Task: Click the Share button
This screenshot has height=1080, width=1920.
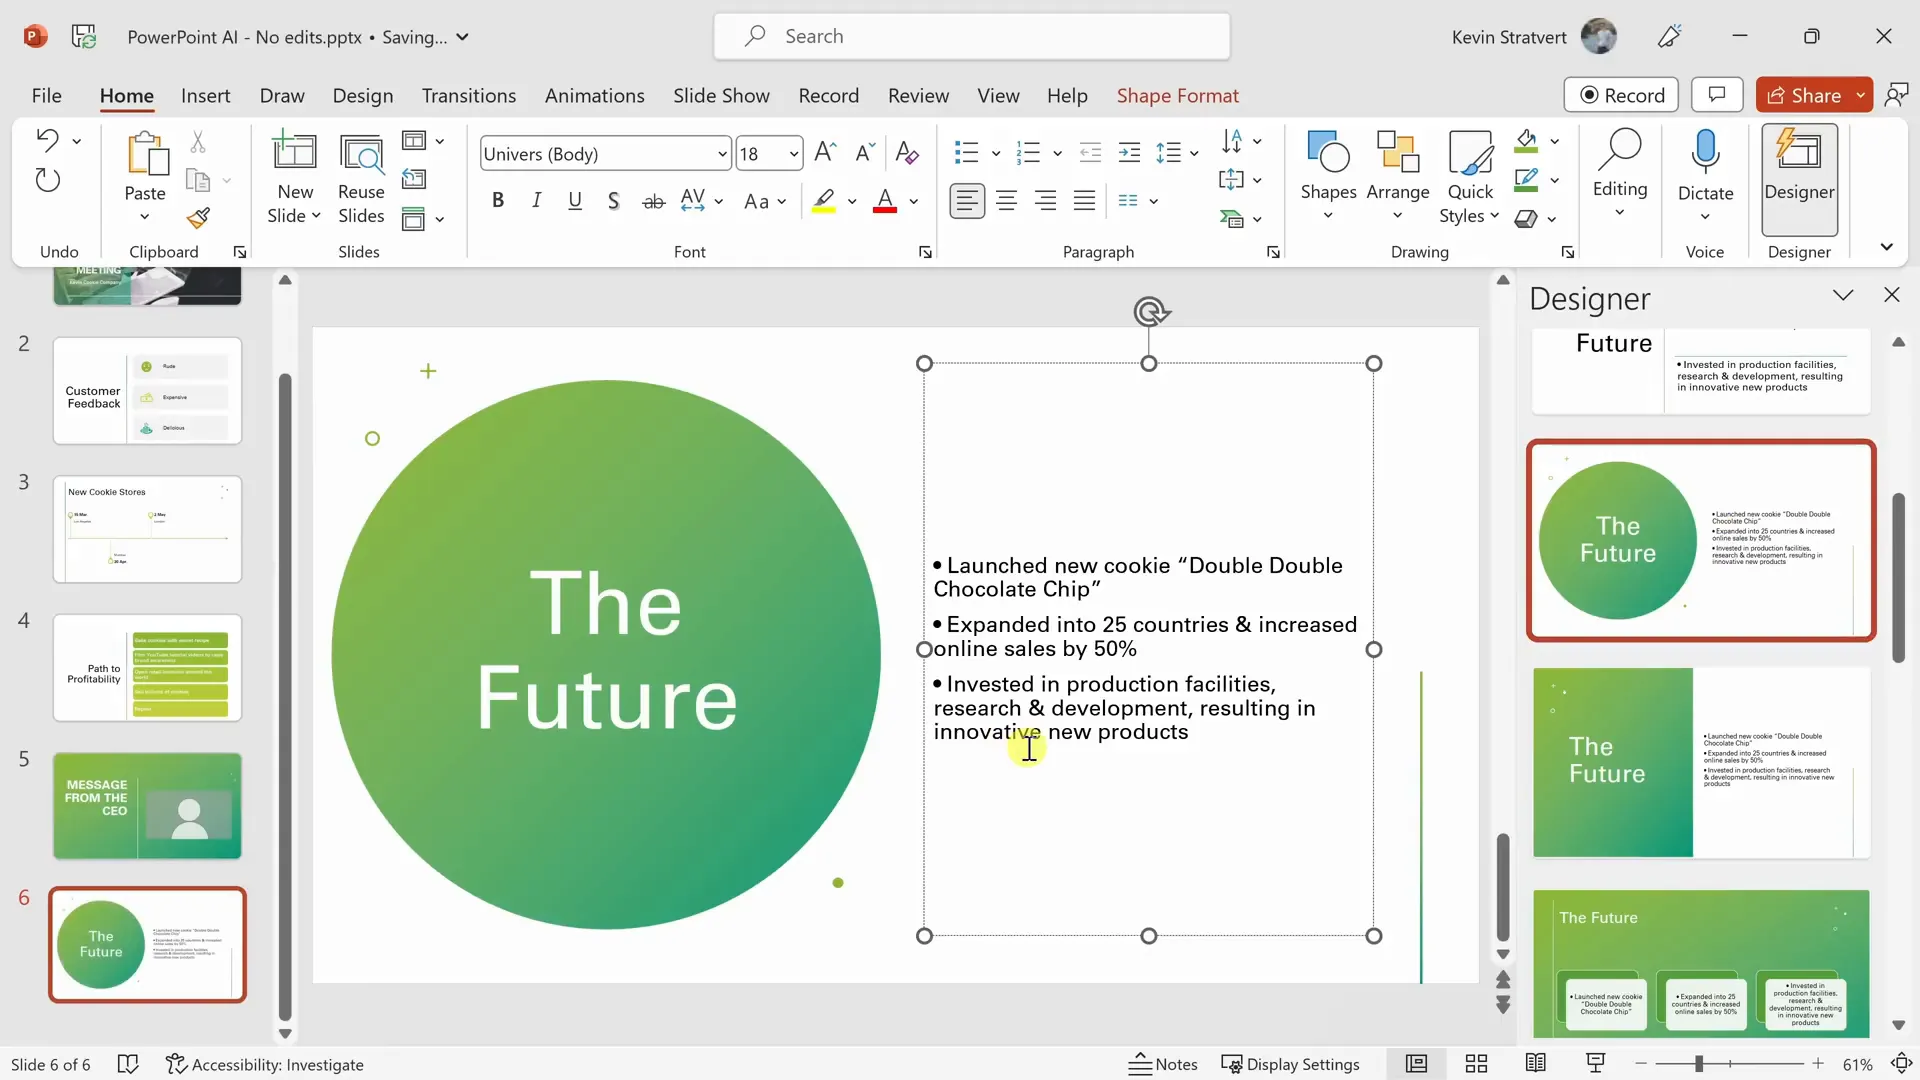Action: tap(1804, 95)
